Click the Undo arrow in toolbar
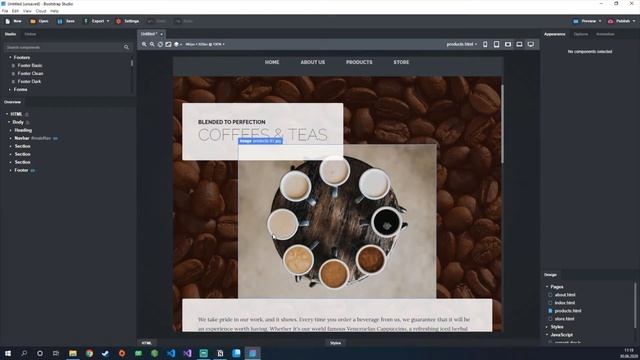This screenshot has width=640, height=360. tap(150, 21)
